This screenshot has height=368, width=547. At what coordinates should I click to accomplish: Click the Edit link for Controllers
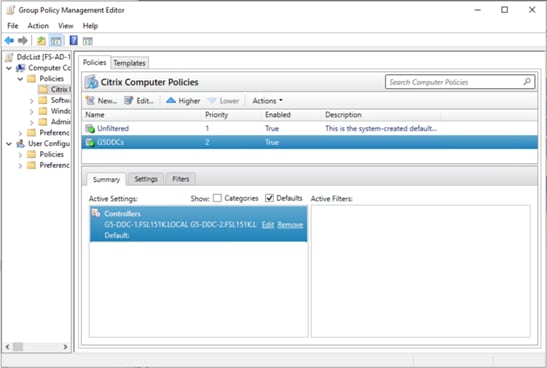click(268, 225)
